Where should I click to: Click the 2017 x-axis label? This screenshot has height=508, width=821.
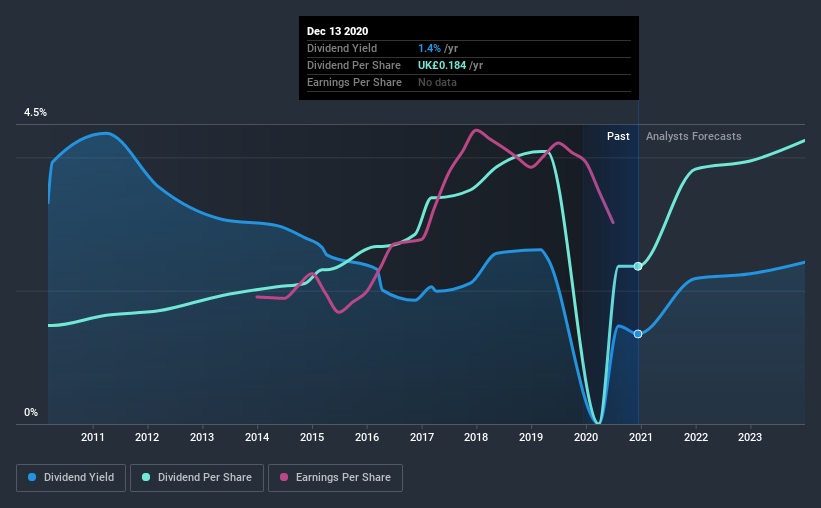point(422,437)
